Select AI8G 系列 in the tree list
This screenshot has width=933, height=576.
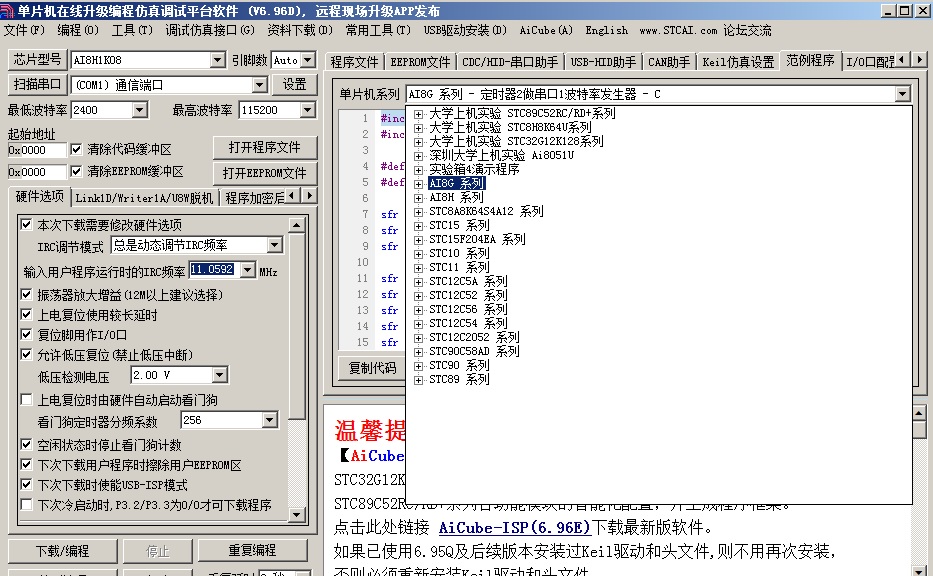click(456, 184)
